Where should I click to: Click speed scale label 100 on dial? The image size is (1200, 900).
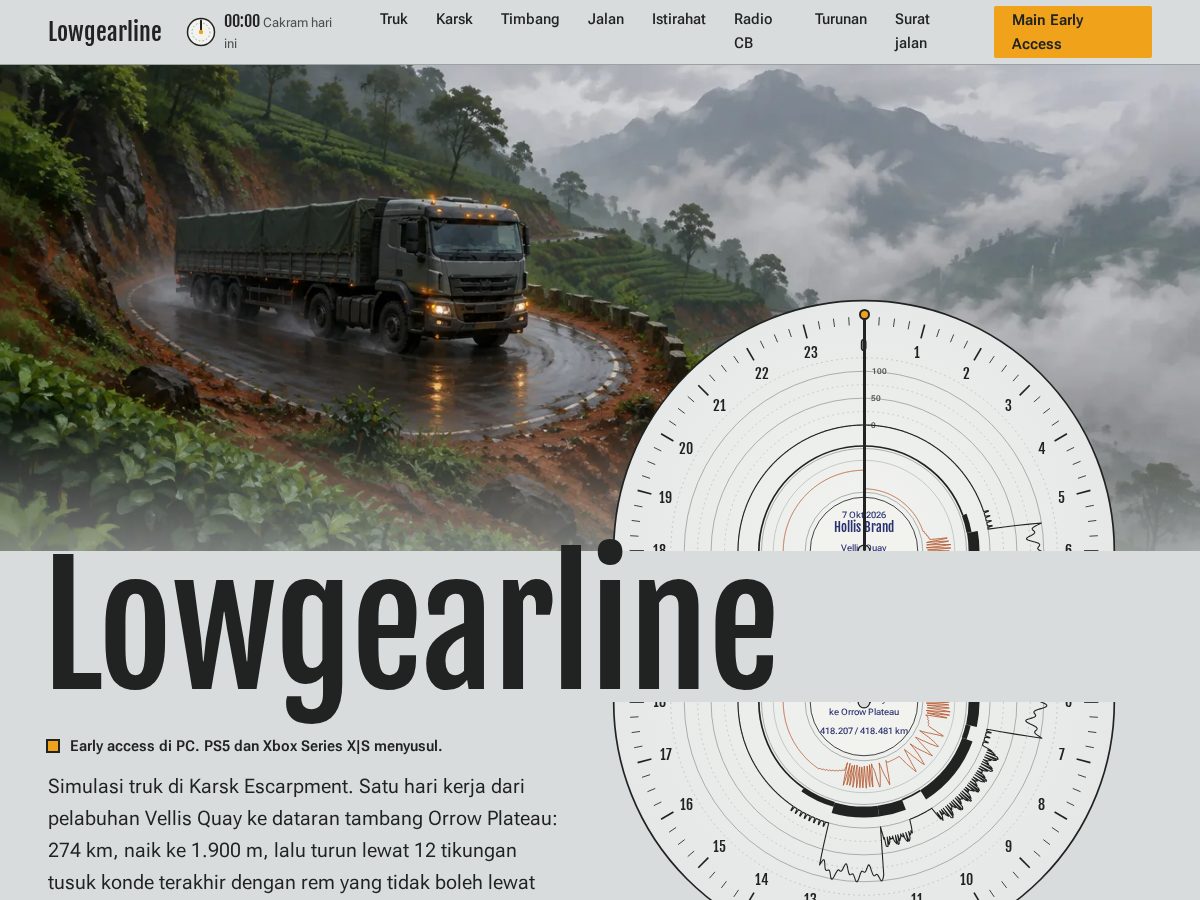(x=879, y=371)
